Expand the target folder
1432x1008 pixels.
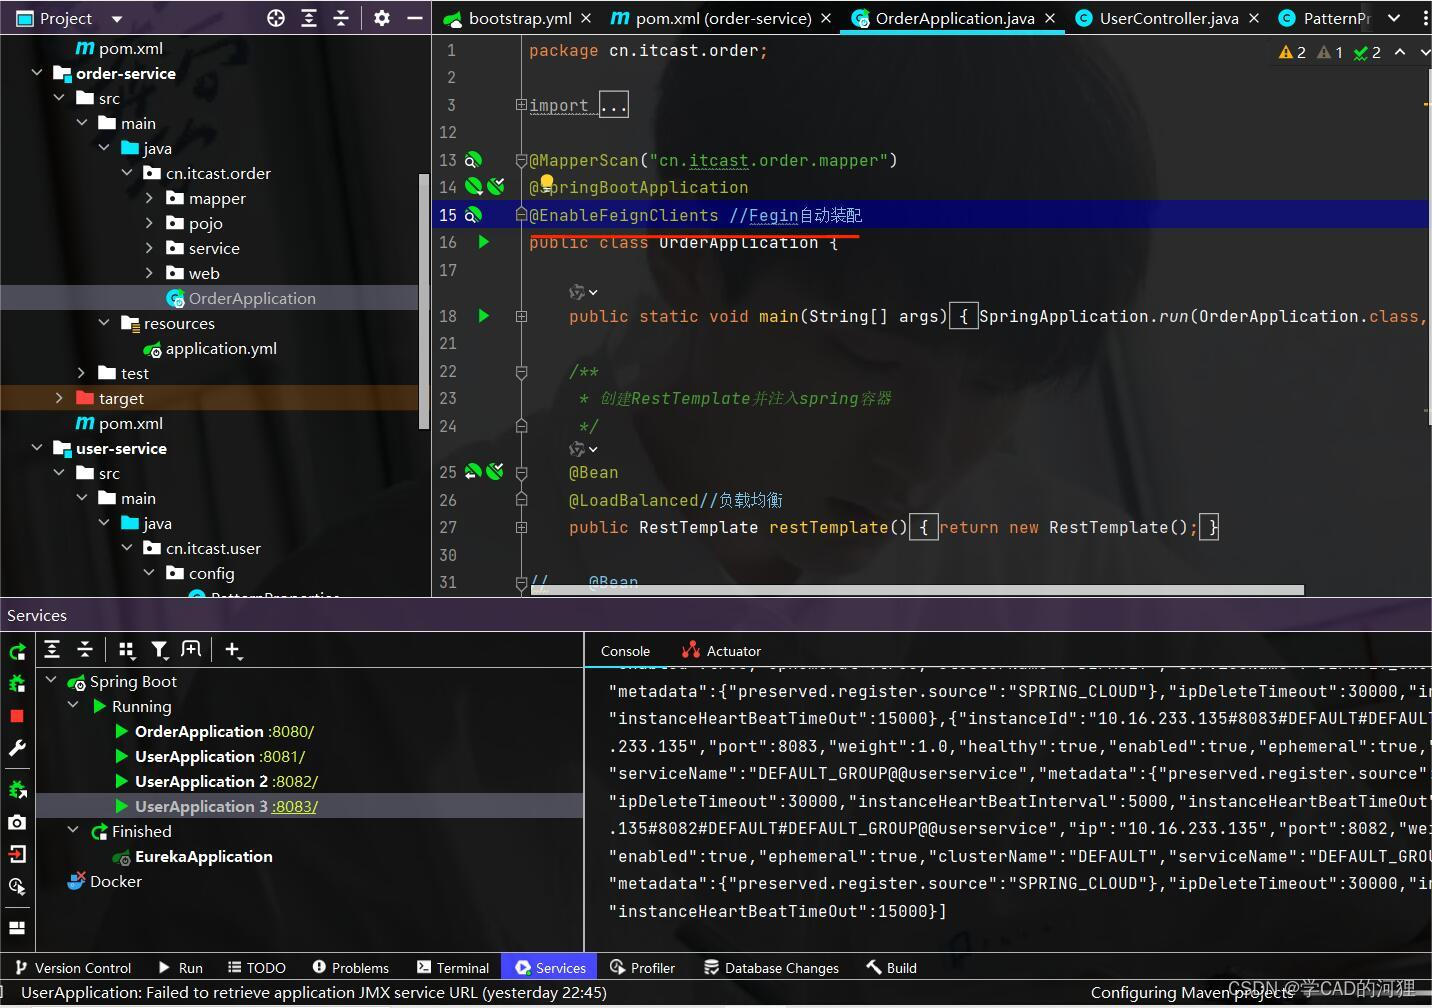click(x=59, y=398)
